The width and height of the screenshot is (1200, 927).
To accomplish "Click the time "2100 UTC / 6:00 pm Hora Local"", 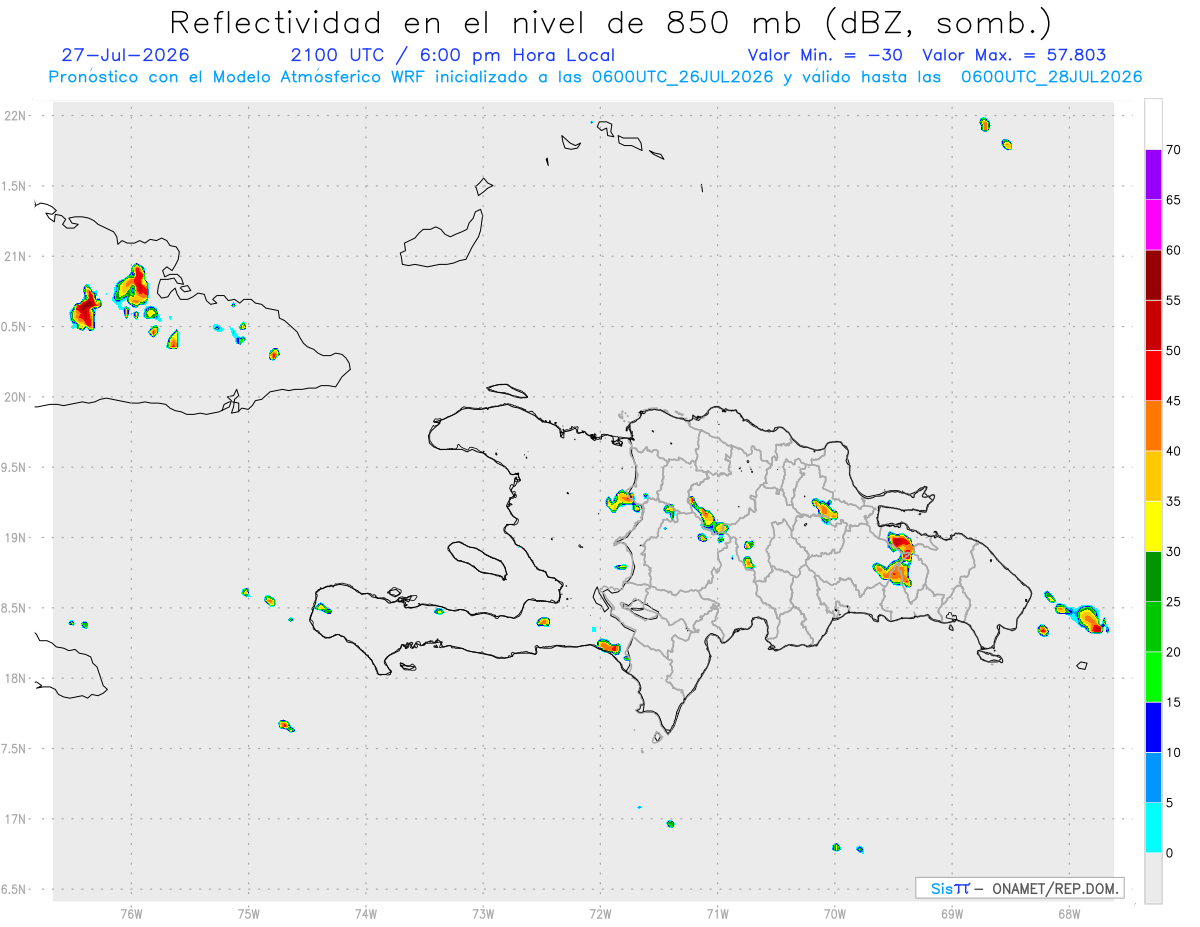I will [453, 55].
